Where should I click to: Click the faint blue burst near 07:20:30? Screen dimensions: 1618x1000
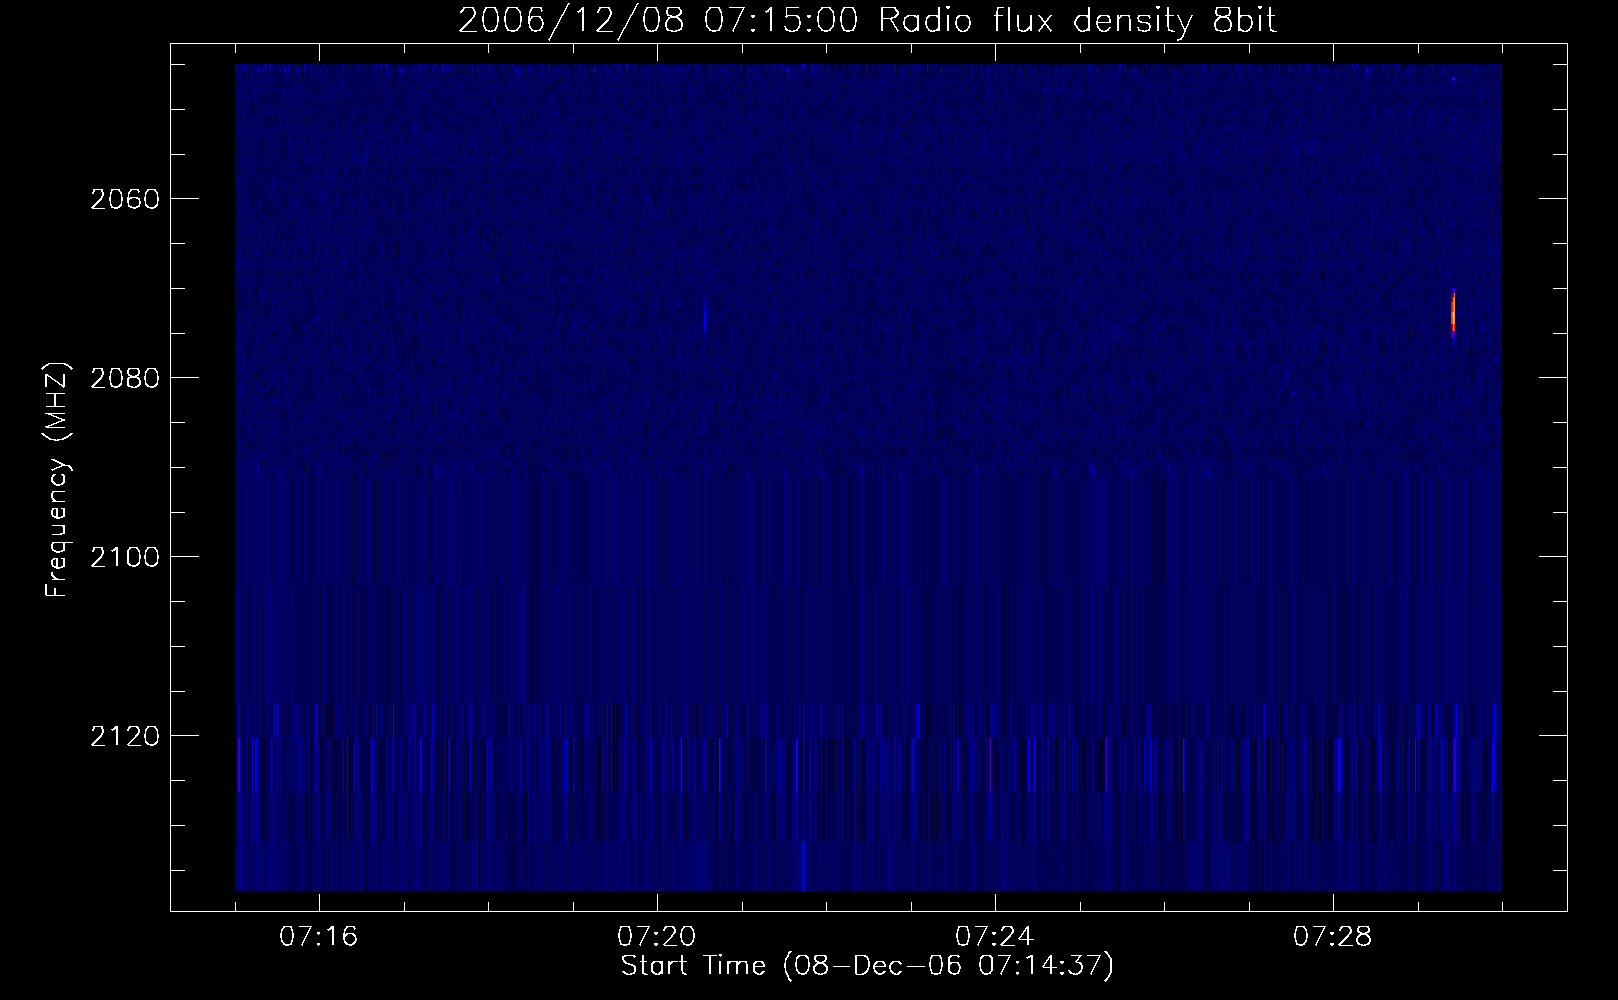point(705,312)
